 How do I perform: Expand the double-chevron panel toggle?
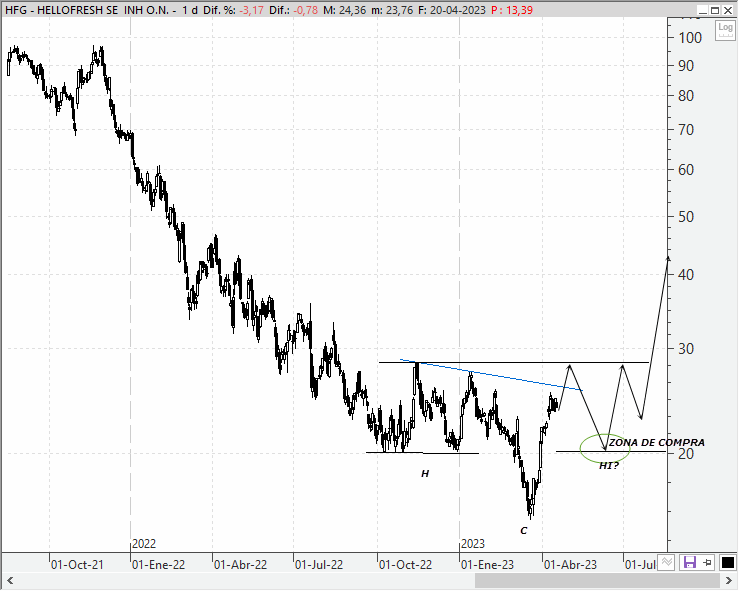(x=667, y=562)
